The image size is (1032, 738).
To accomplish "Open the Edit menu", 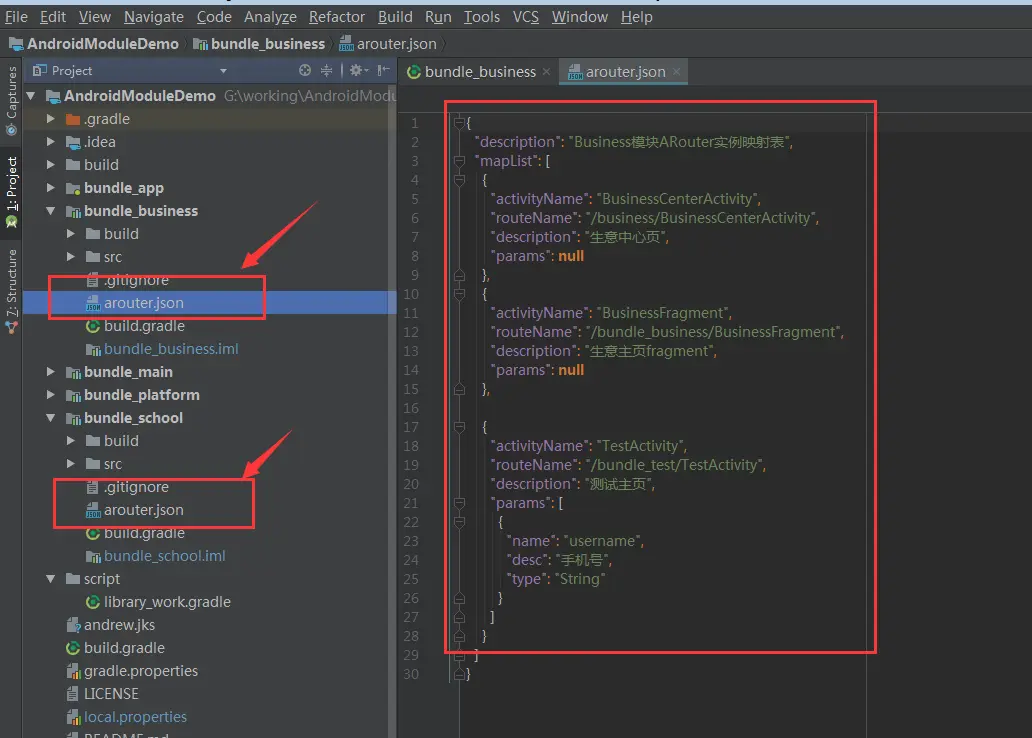I will (x=53, y=16).
